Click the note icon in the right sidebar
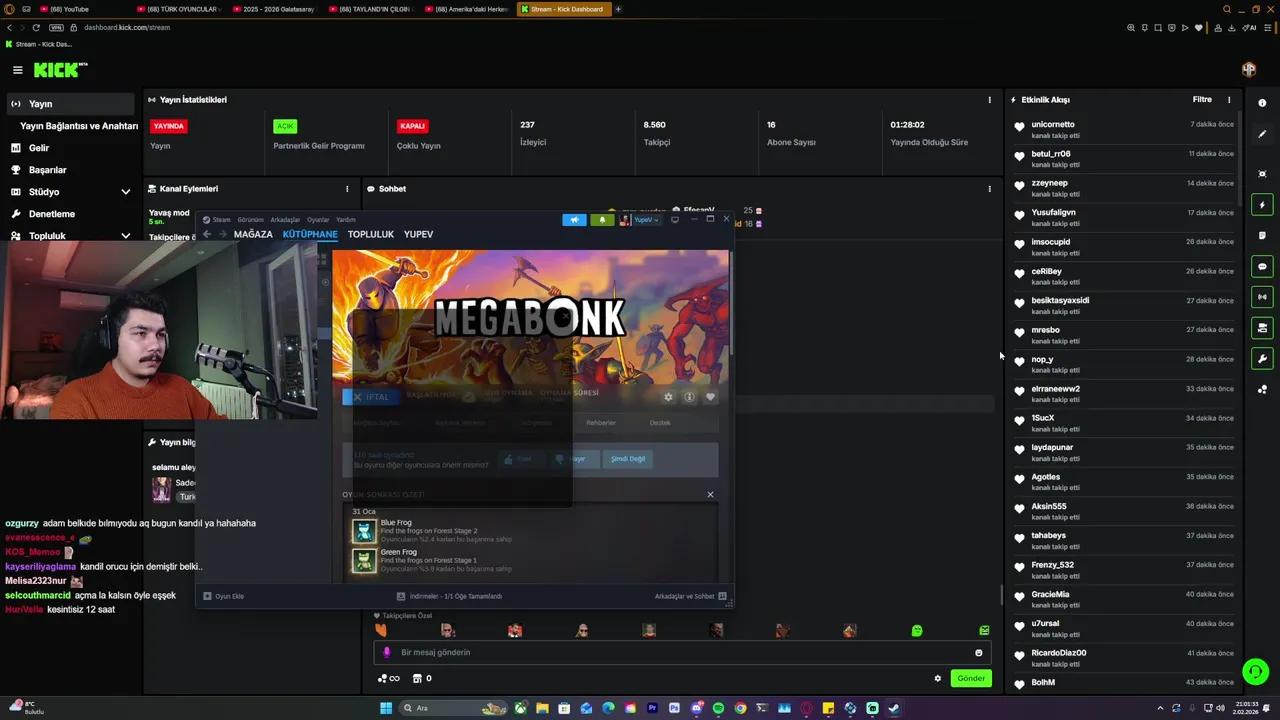The height and width of the screenshot is (720, 1280). [x=1262, y=236]
